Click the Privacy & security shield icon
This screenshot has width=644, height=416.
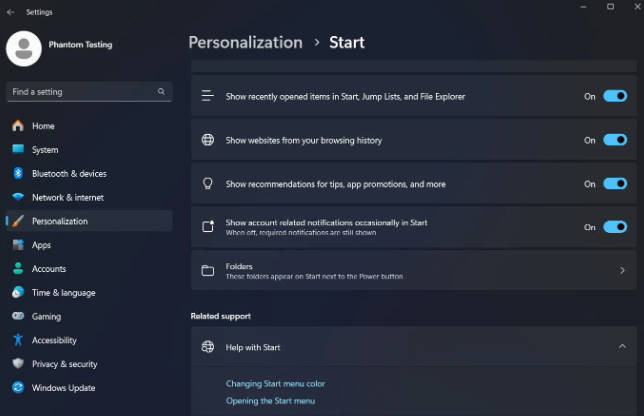point(18,363)
